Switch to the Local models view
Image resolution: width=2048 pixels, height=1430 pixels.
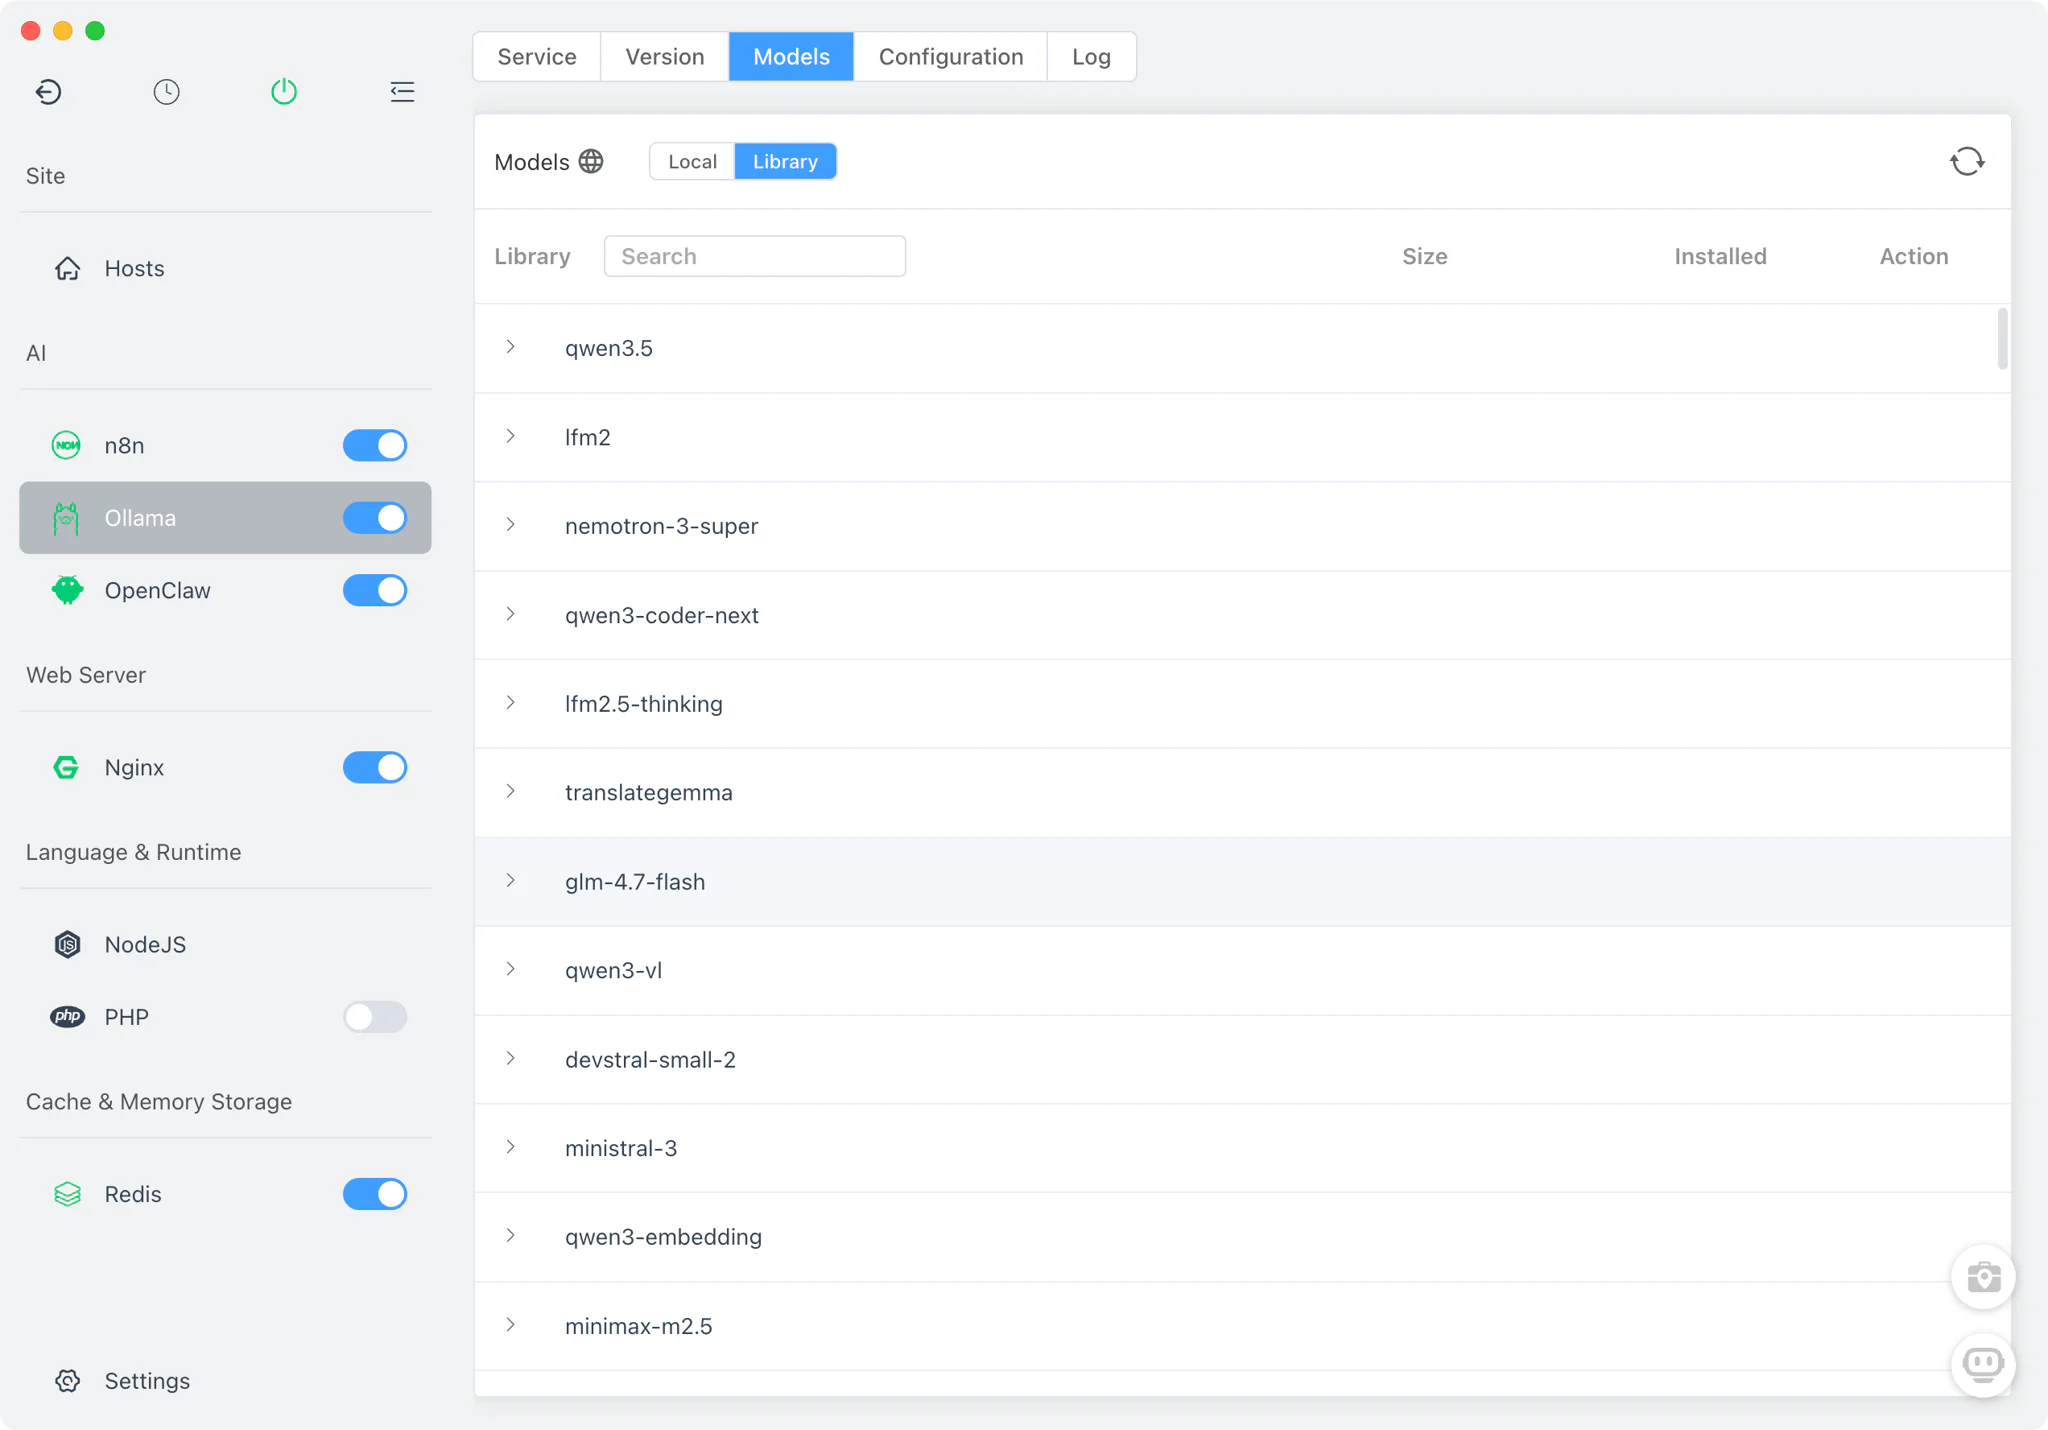point(692,161)
